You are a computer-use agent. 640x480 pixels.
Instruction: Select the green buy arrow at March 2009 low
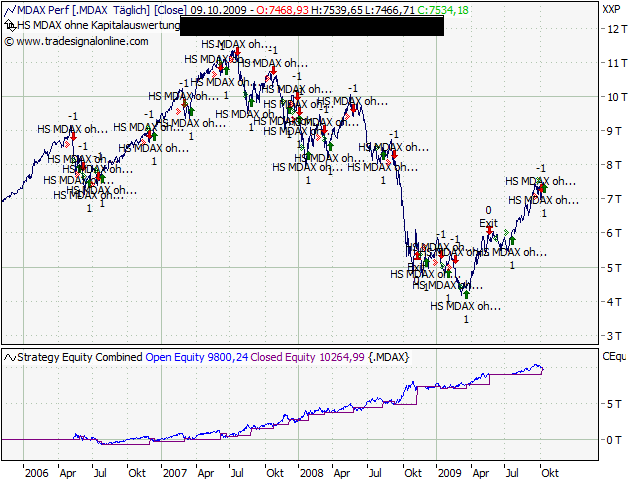466,293
